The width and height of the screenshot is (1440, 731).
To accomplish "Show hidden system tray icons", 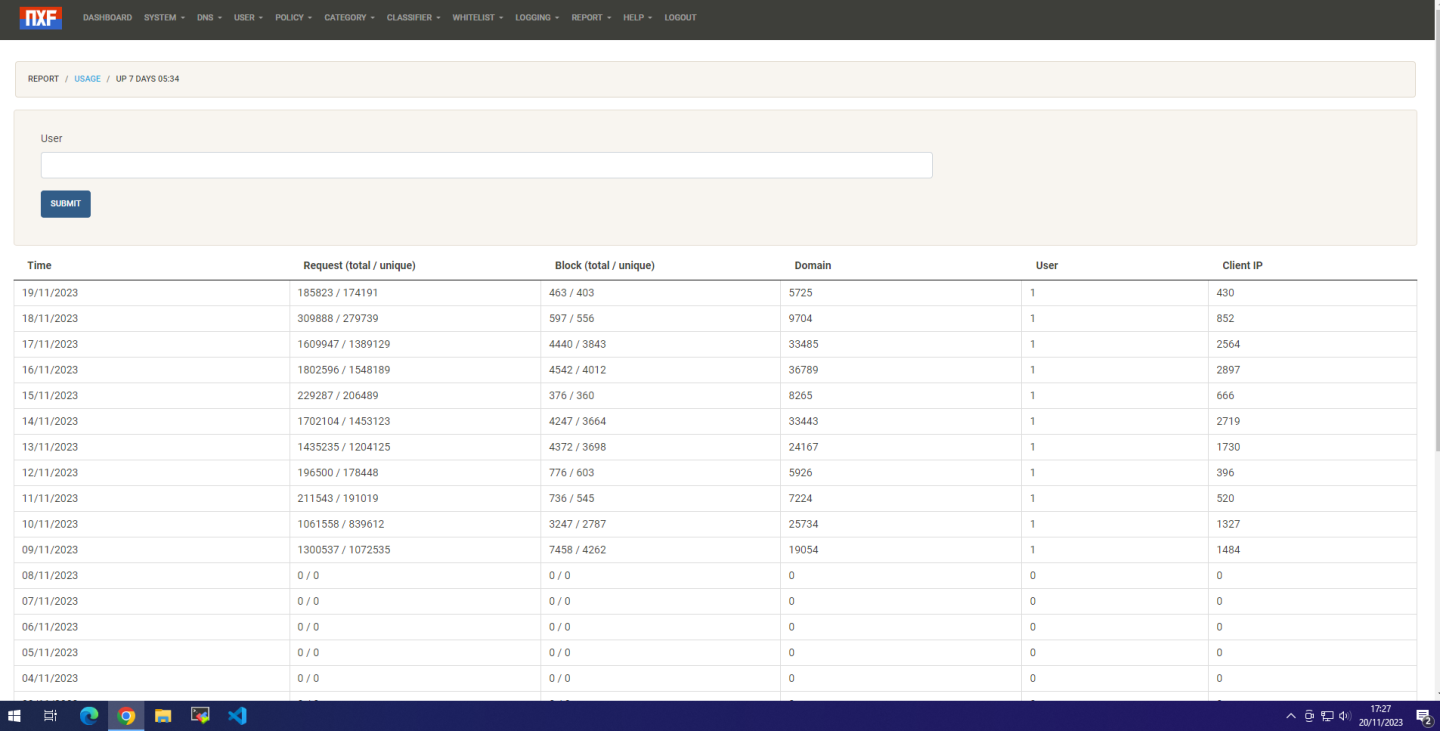I will coord(1291,716).
